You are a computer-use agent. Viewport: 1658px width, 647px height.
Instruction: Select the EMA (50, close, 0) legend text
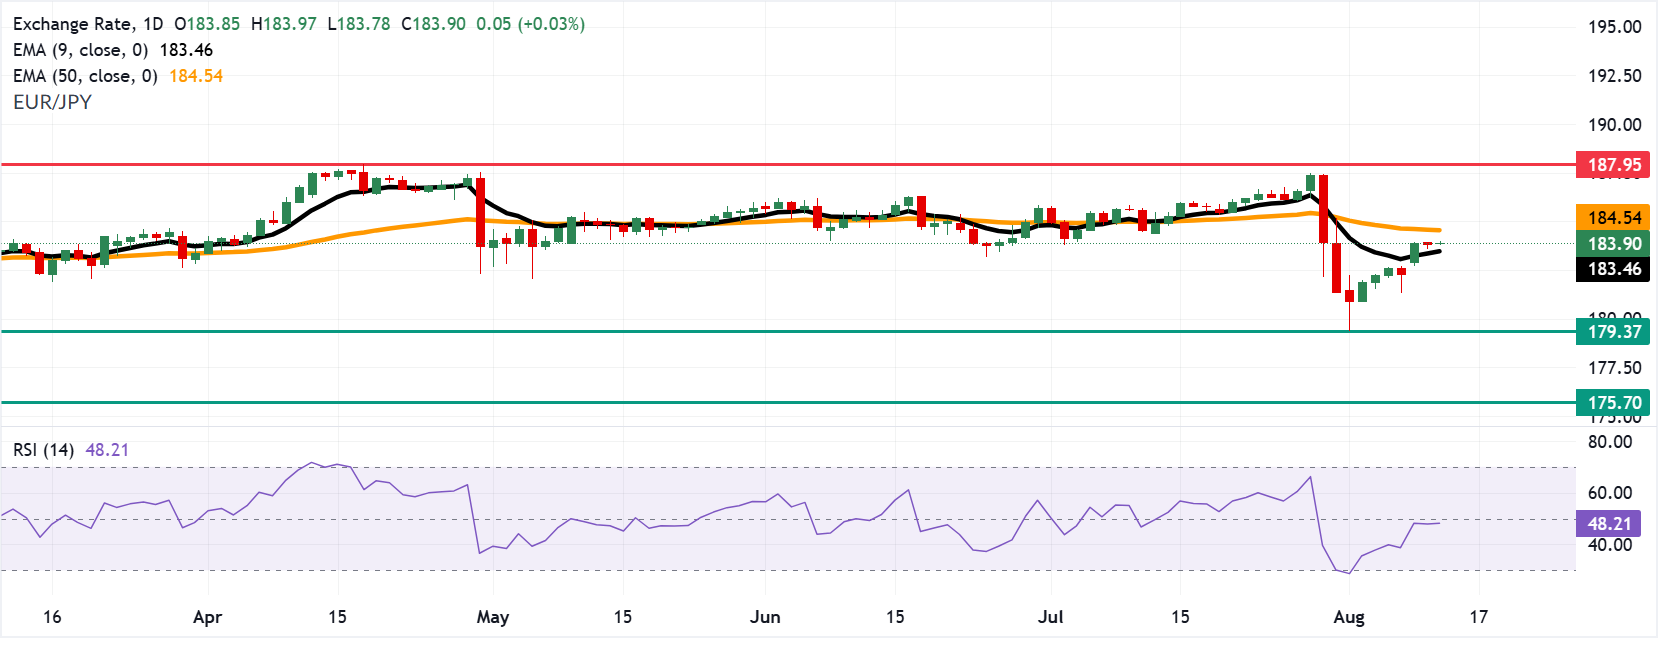(85, 76)
